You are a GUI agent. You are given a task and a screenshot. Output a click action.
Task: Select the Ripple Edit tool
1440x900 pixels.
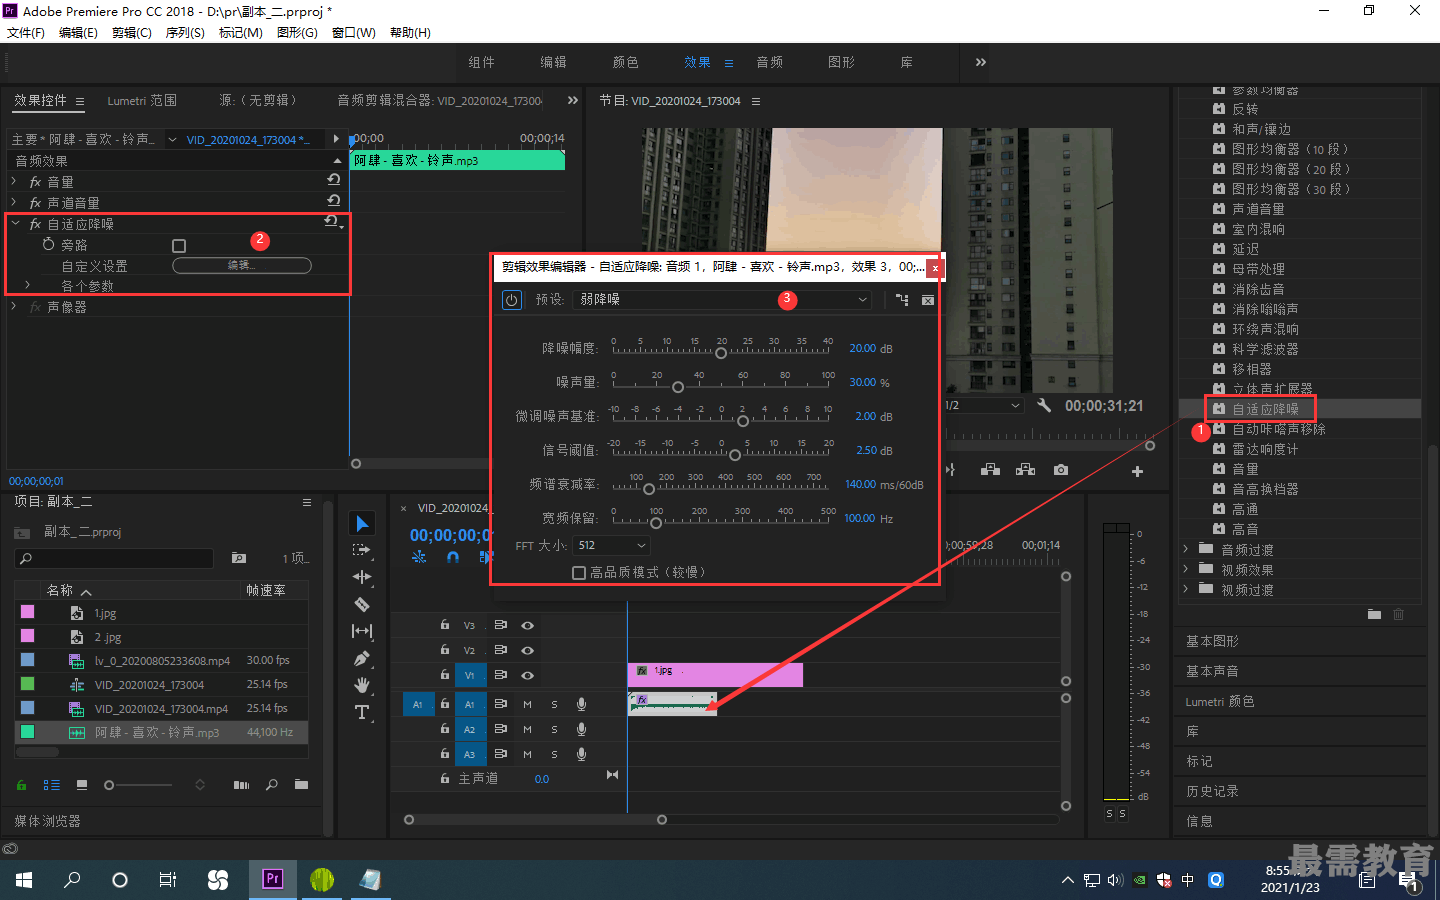362,577
